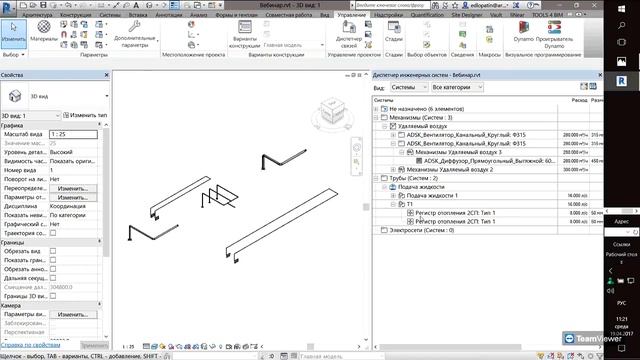
Task: Click the Масштаб вида 1 : 25 field
Action: point(73,134)
